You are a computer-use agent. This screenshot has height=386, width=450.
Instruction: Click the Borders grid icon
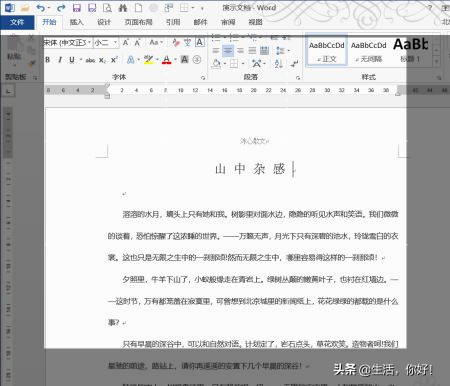tap(234, 63)
